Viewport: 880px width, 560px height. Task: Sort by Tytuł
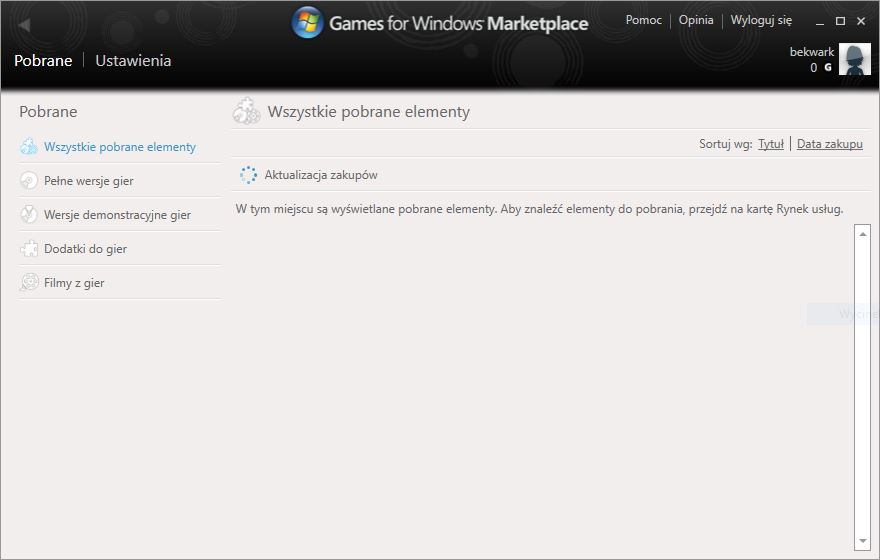click(x=771, y=144)
